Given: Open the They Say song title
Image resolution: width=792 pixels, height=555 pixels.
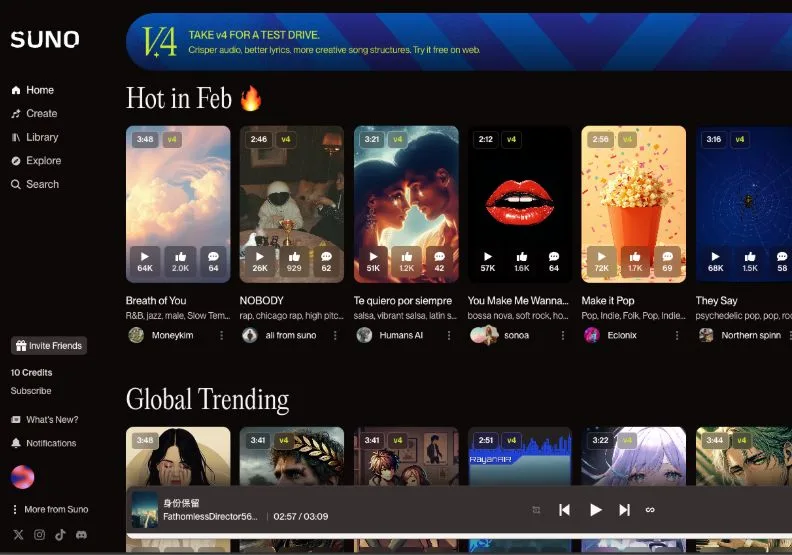Looking at the screenshot, I should tap(716, 300).
